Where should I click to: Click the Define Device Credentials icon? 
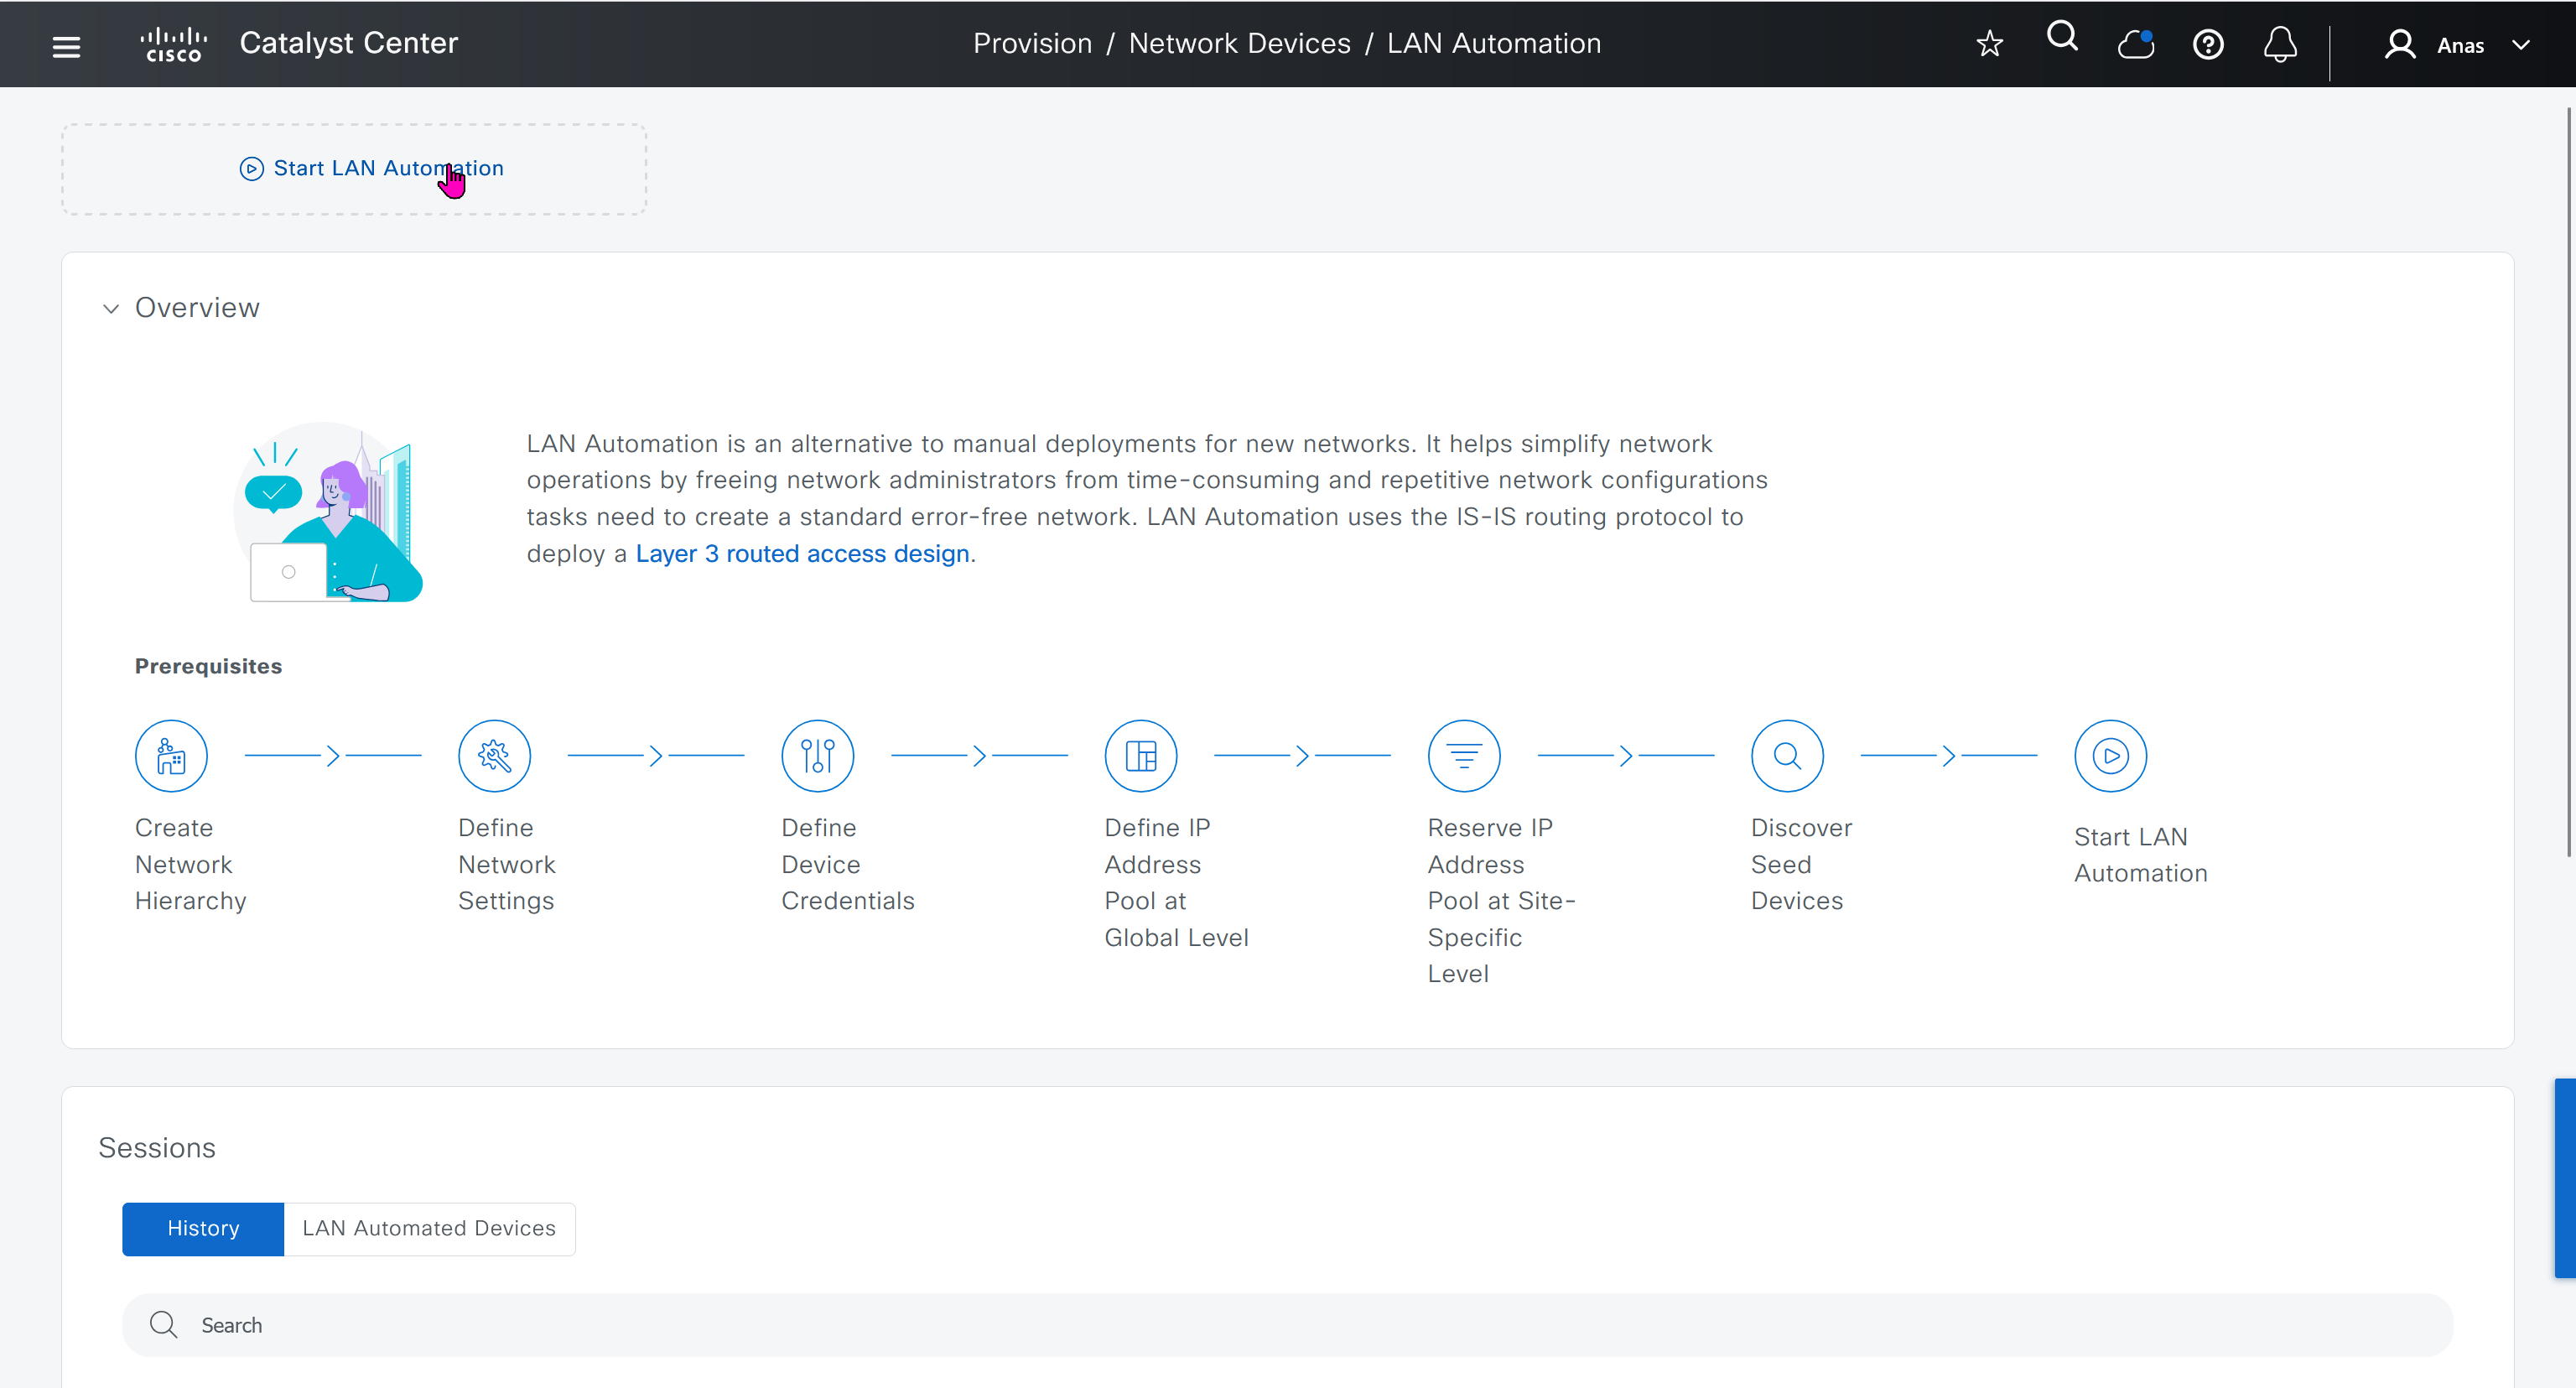coord(817,756)
